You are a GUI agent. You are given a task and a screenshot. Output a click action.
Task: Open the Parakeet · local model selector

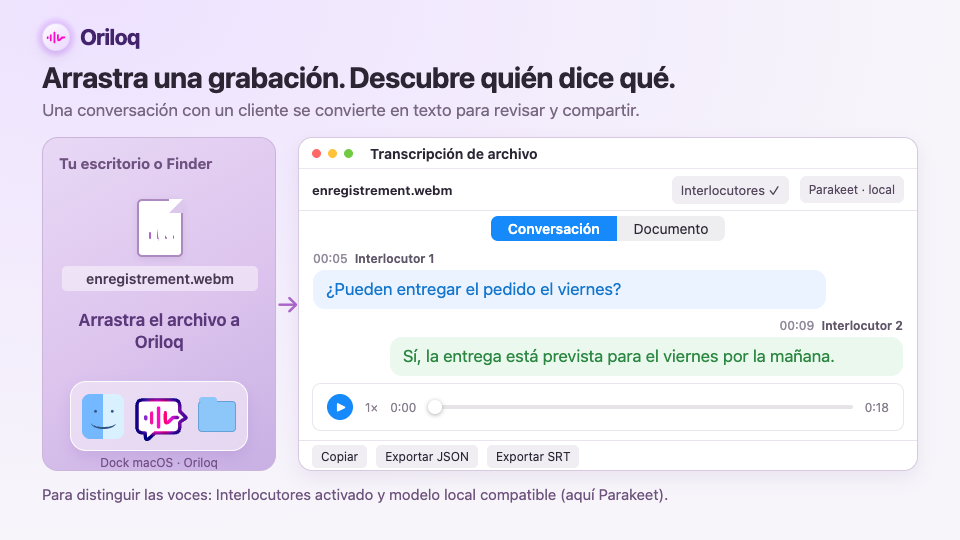tap(852, 190)
